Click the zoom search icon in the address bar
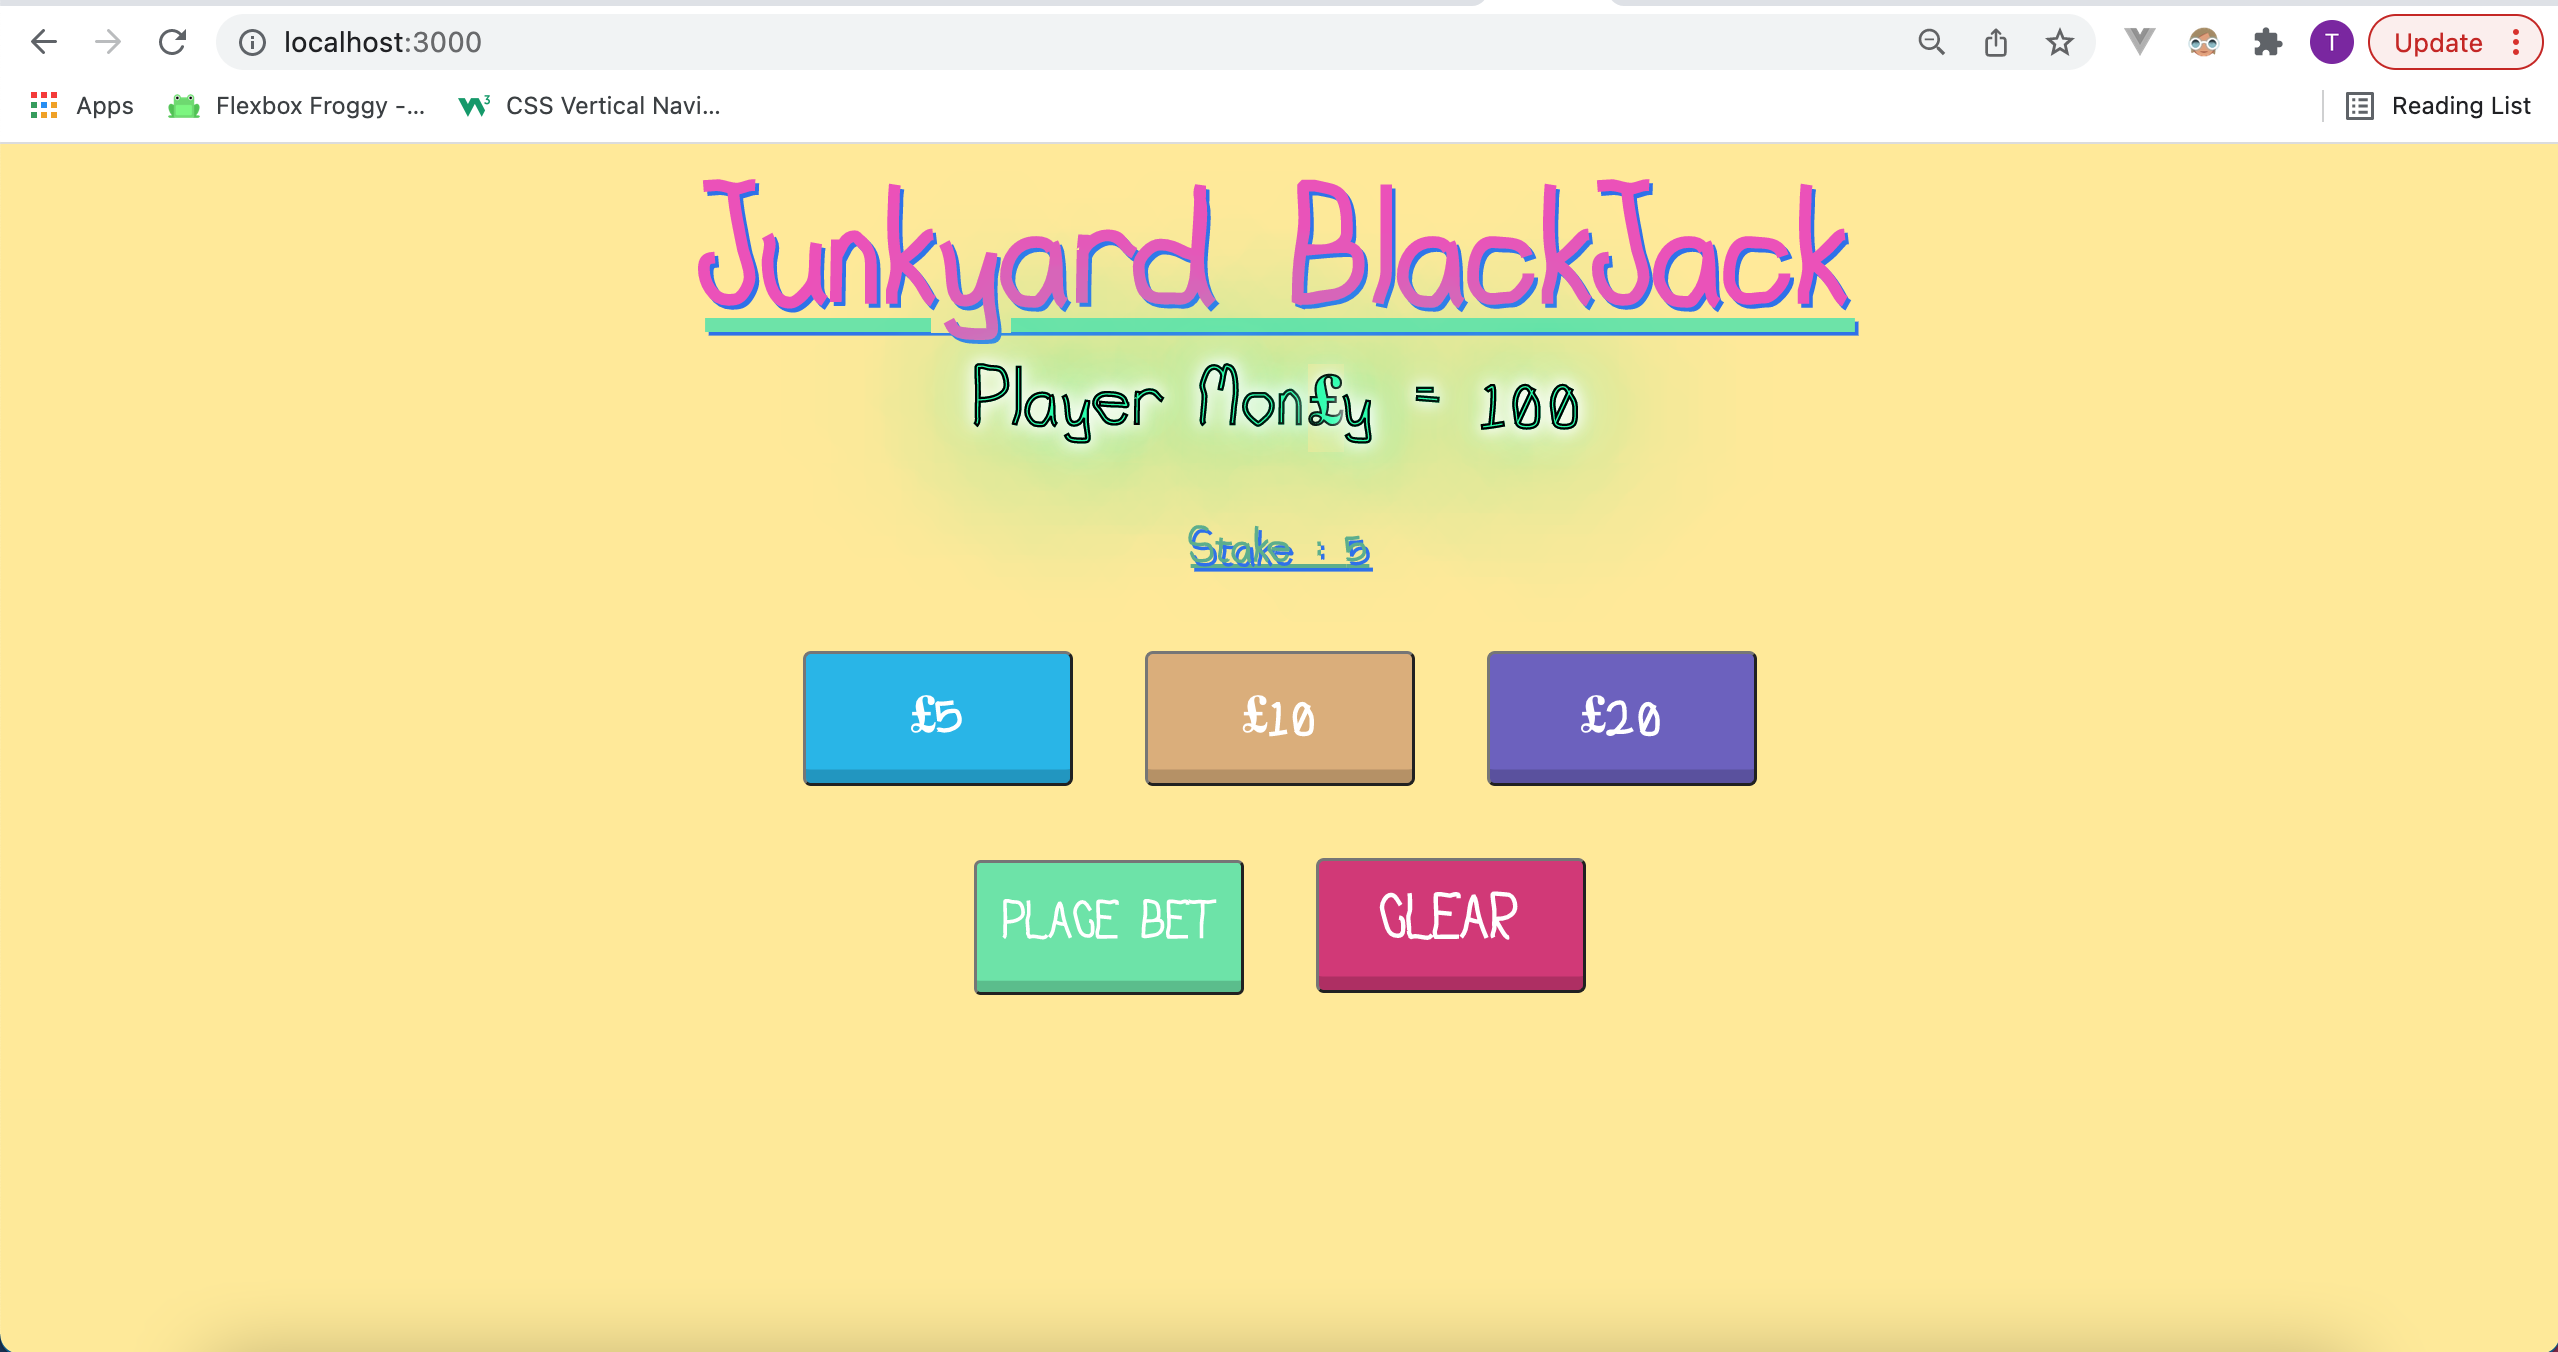2558x1352 pixels. pyautogui.click(x=1931, y=42)
